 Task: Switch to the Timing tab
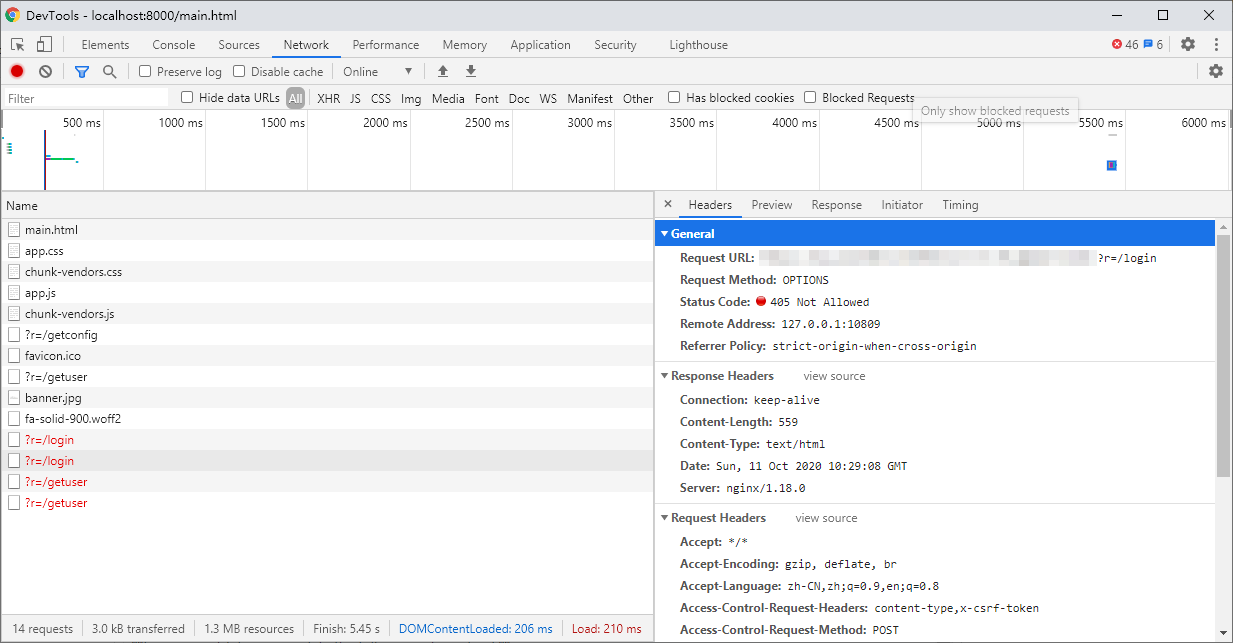[959, 205]
